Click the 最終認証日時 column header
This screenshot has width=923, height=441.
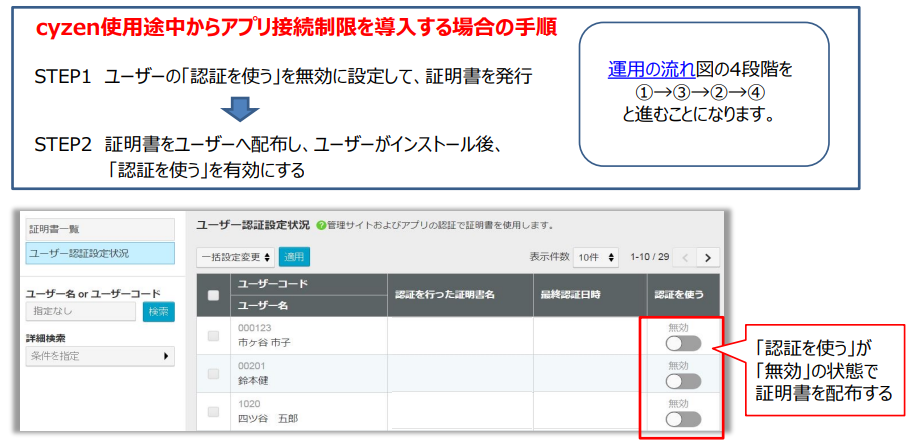tap(590, 295)
